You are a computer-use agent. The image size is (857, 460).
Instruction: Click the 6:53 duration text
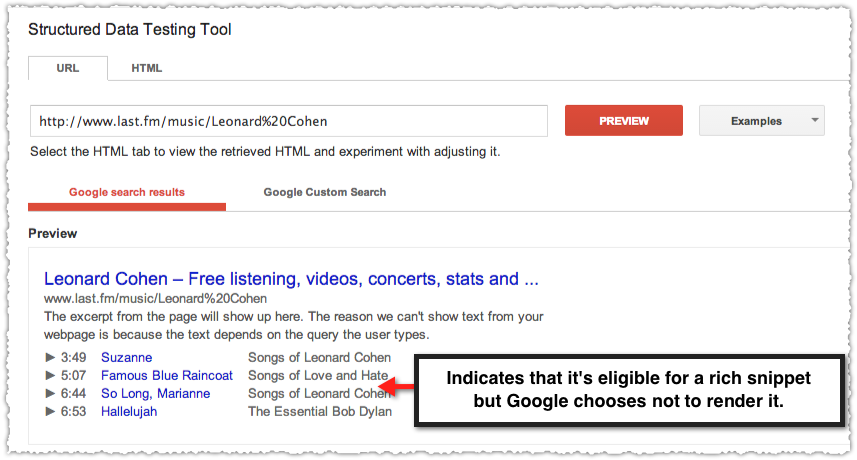[x=73, y=411]
